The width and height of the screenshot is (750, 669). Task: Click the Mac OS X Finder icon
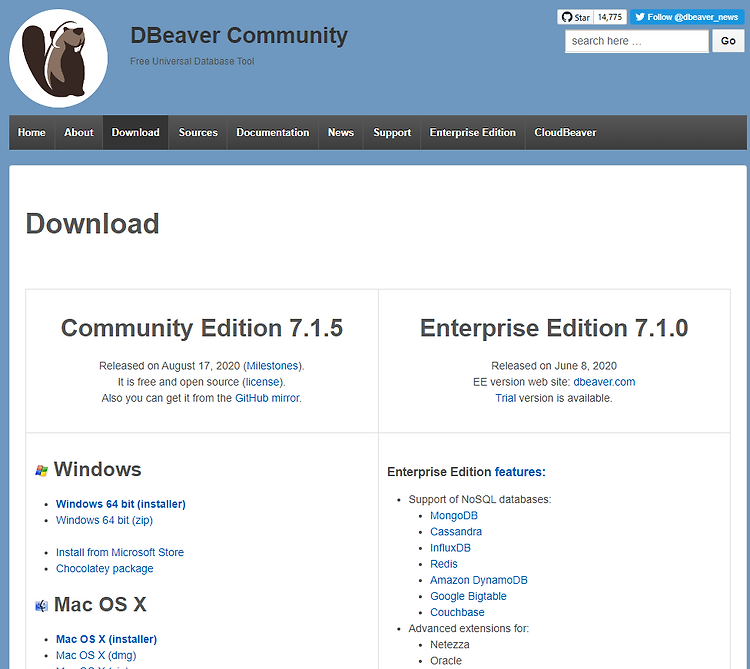point(42,606)
